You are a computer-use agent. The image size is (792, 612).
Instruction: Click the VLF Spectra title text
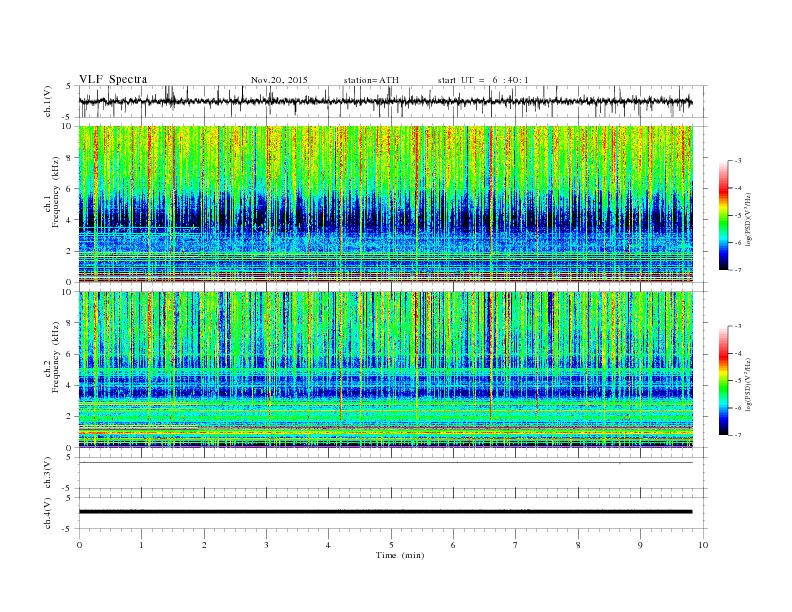(x=113, y=79)
